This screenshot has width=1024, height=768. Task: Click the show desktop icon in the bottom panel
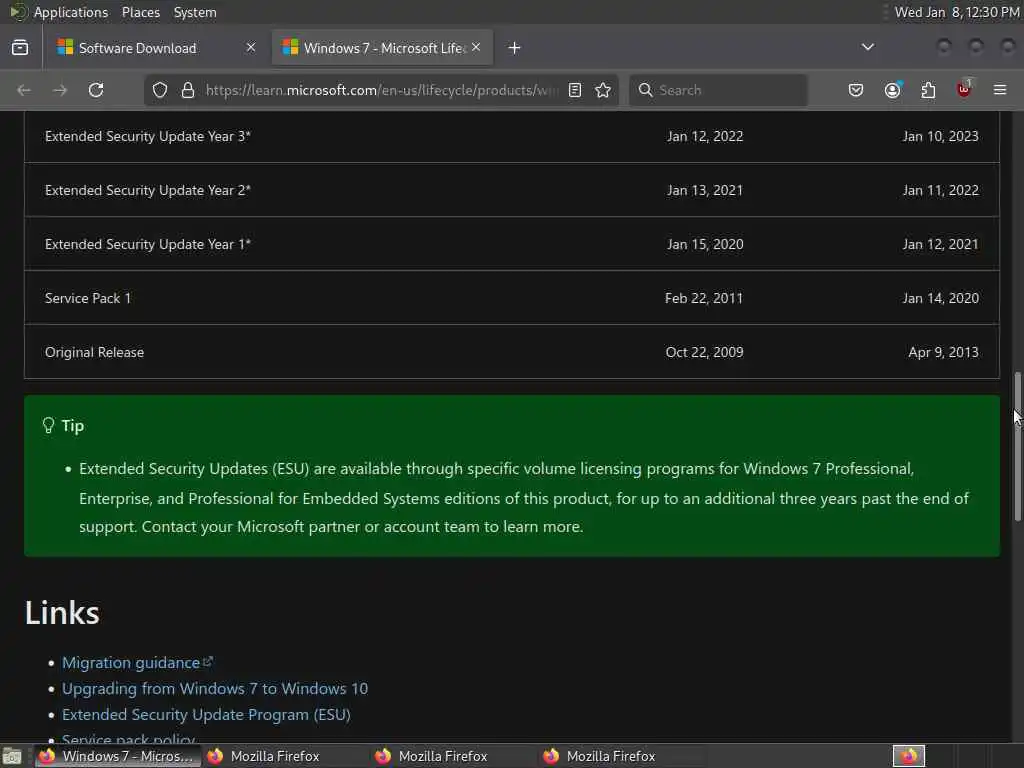[12, 756]
